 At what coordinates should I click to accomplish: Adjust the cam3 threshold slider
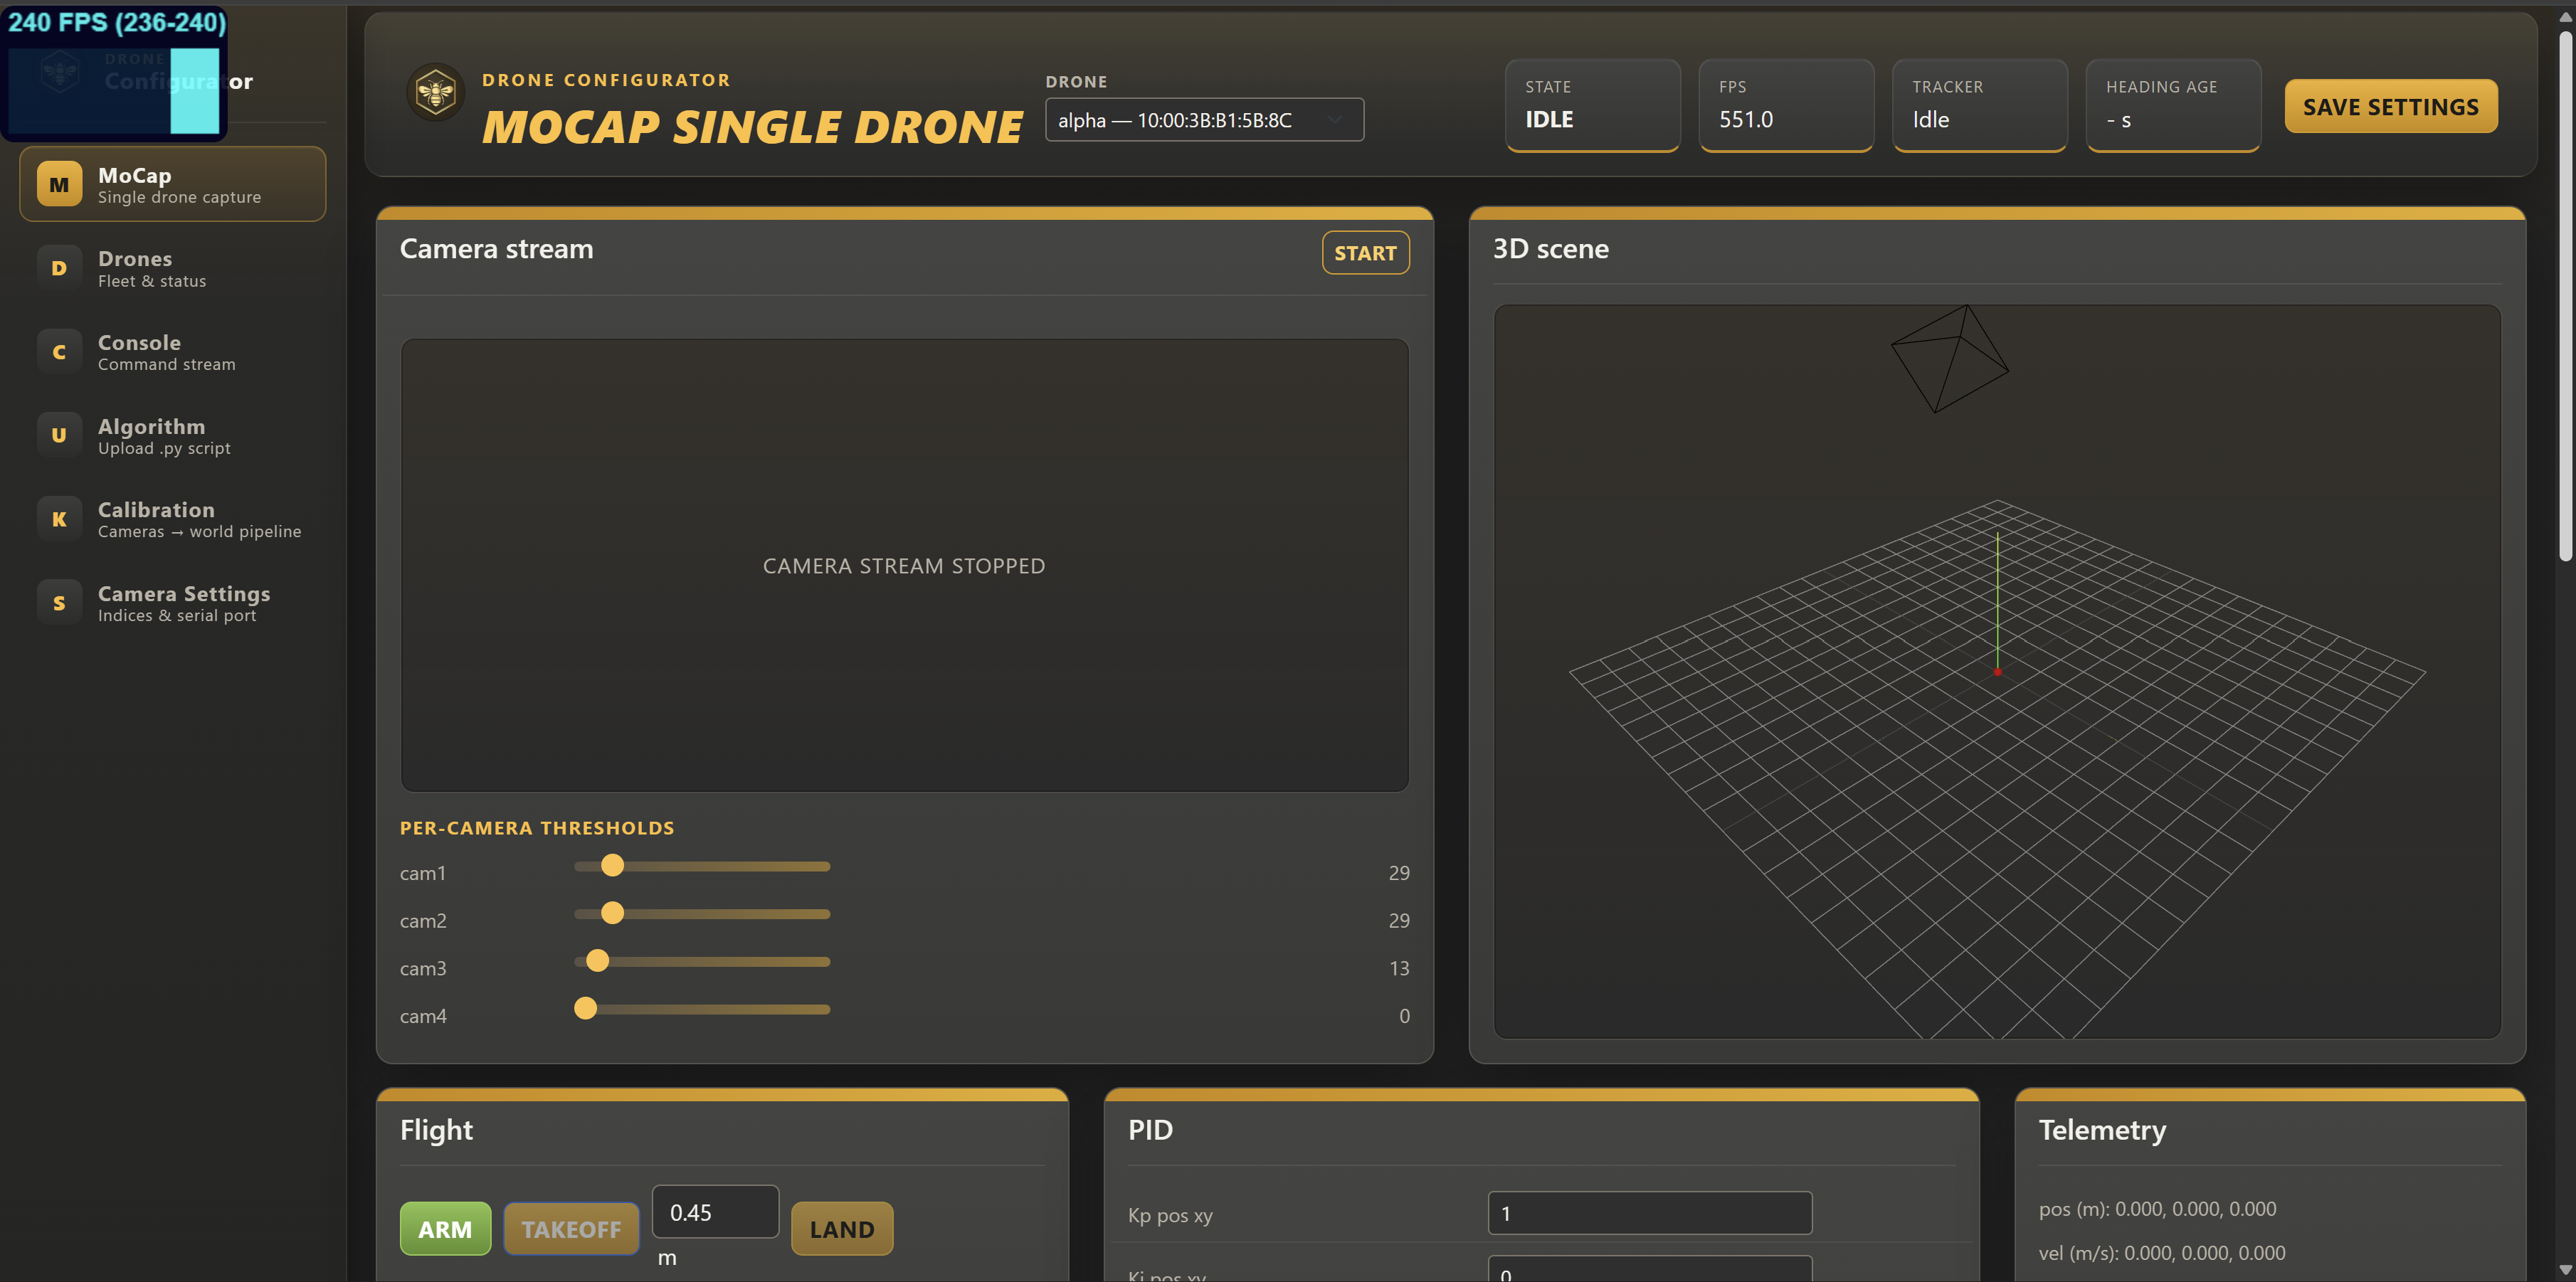[702, 962]
